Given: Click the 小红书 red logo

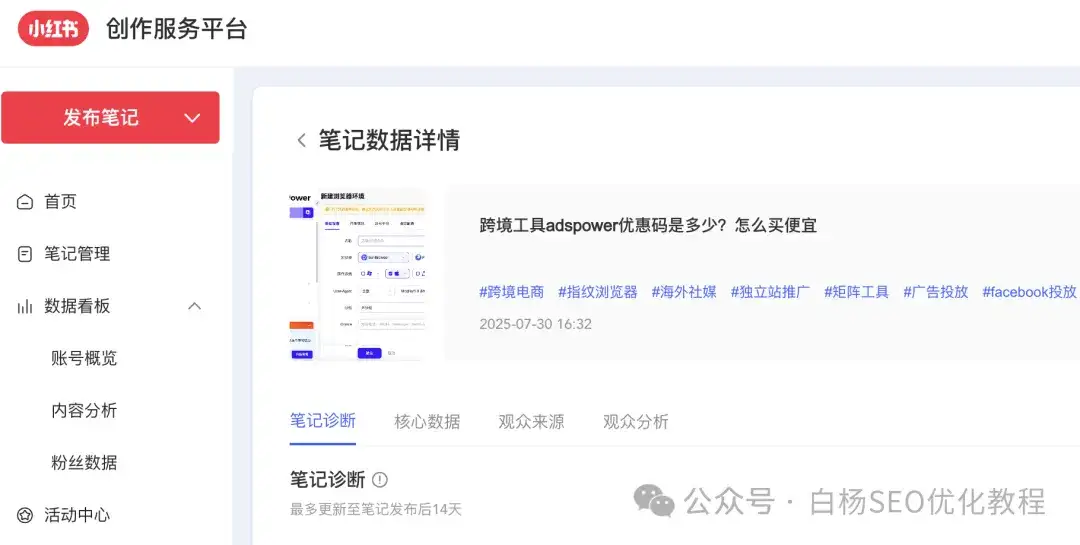Looking at the screenshot, I should click(x=53, y=30).
